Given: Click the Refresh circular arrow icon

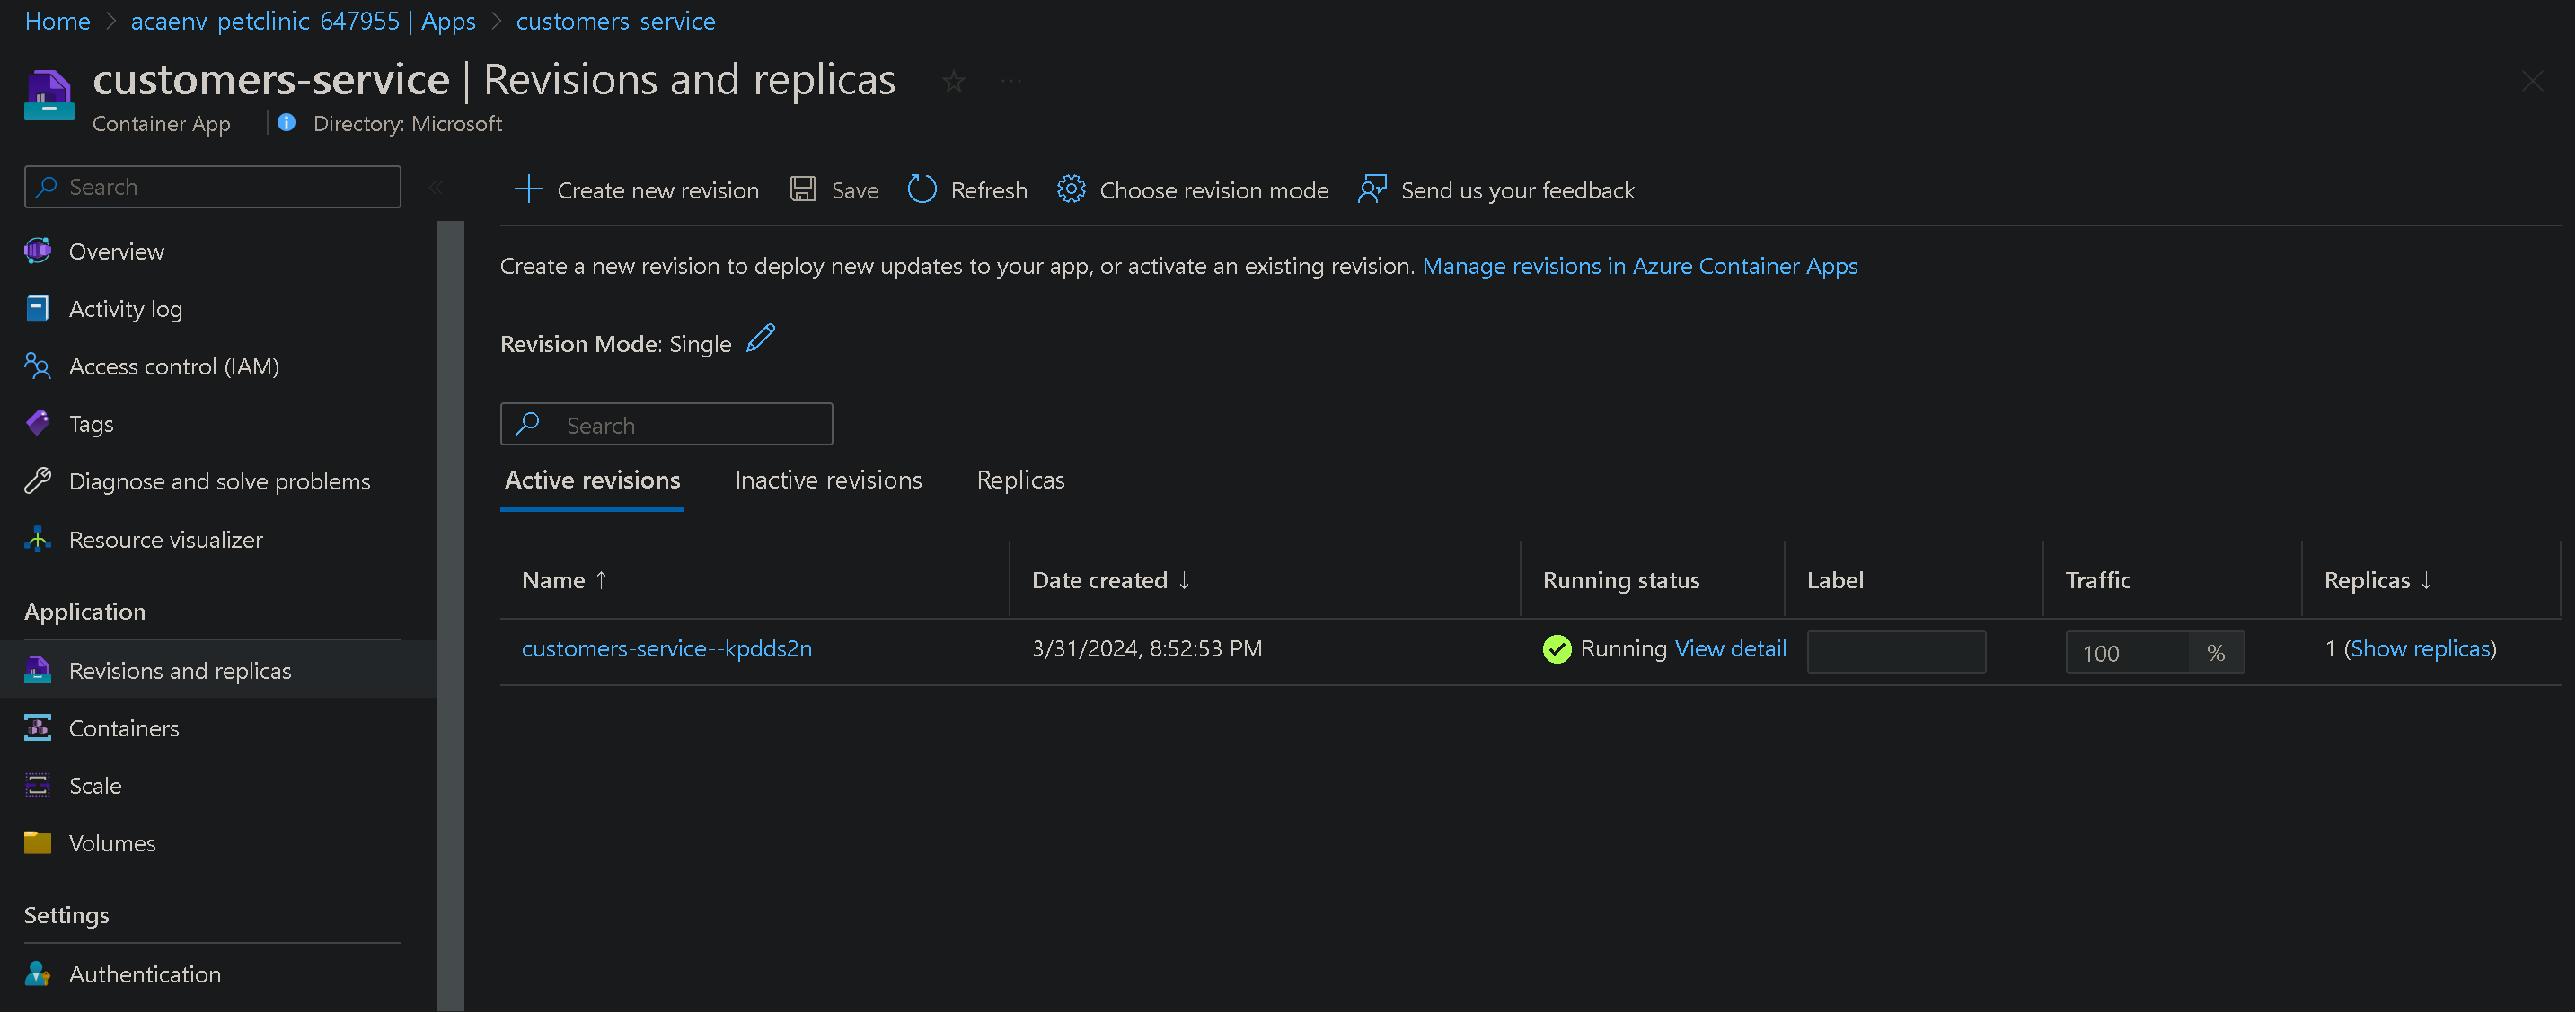Looking at the screenshot, I should pos(922,189).
